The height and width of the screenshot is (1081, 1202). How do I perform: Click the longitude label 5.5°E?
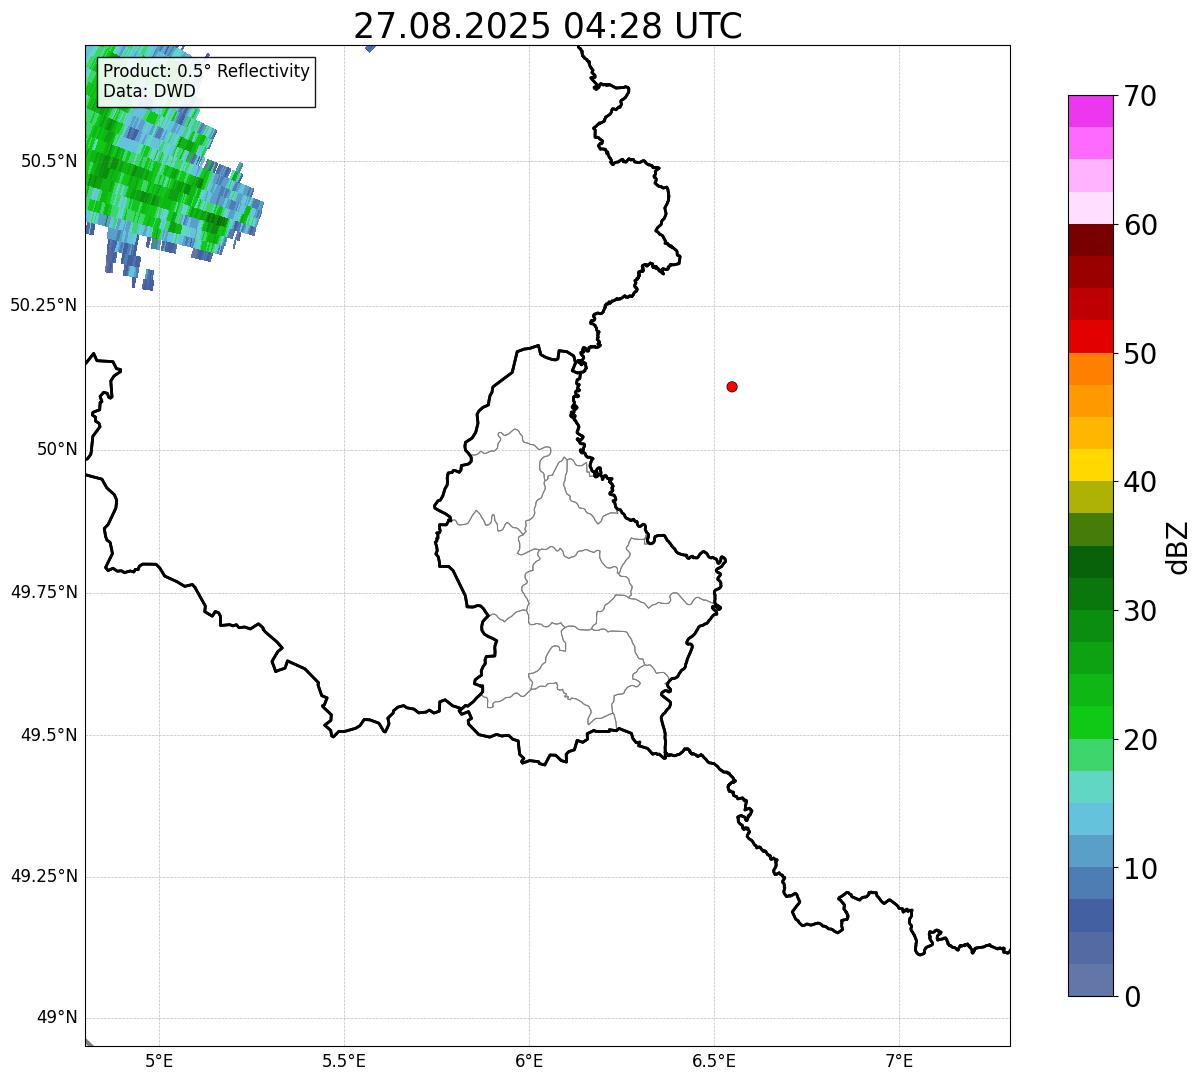(344, 1060)
